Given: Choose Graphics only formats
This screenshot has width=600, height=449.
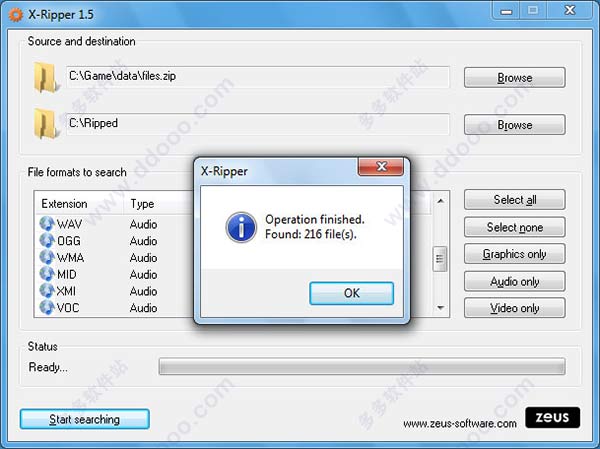Looking at the screenshot, I should [x=515, y=254].
